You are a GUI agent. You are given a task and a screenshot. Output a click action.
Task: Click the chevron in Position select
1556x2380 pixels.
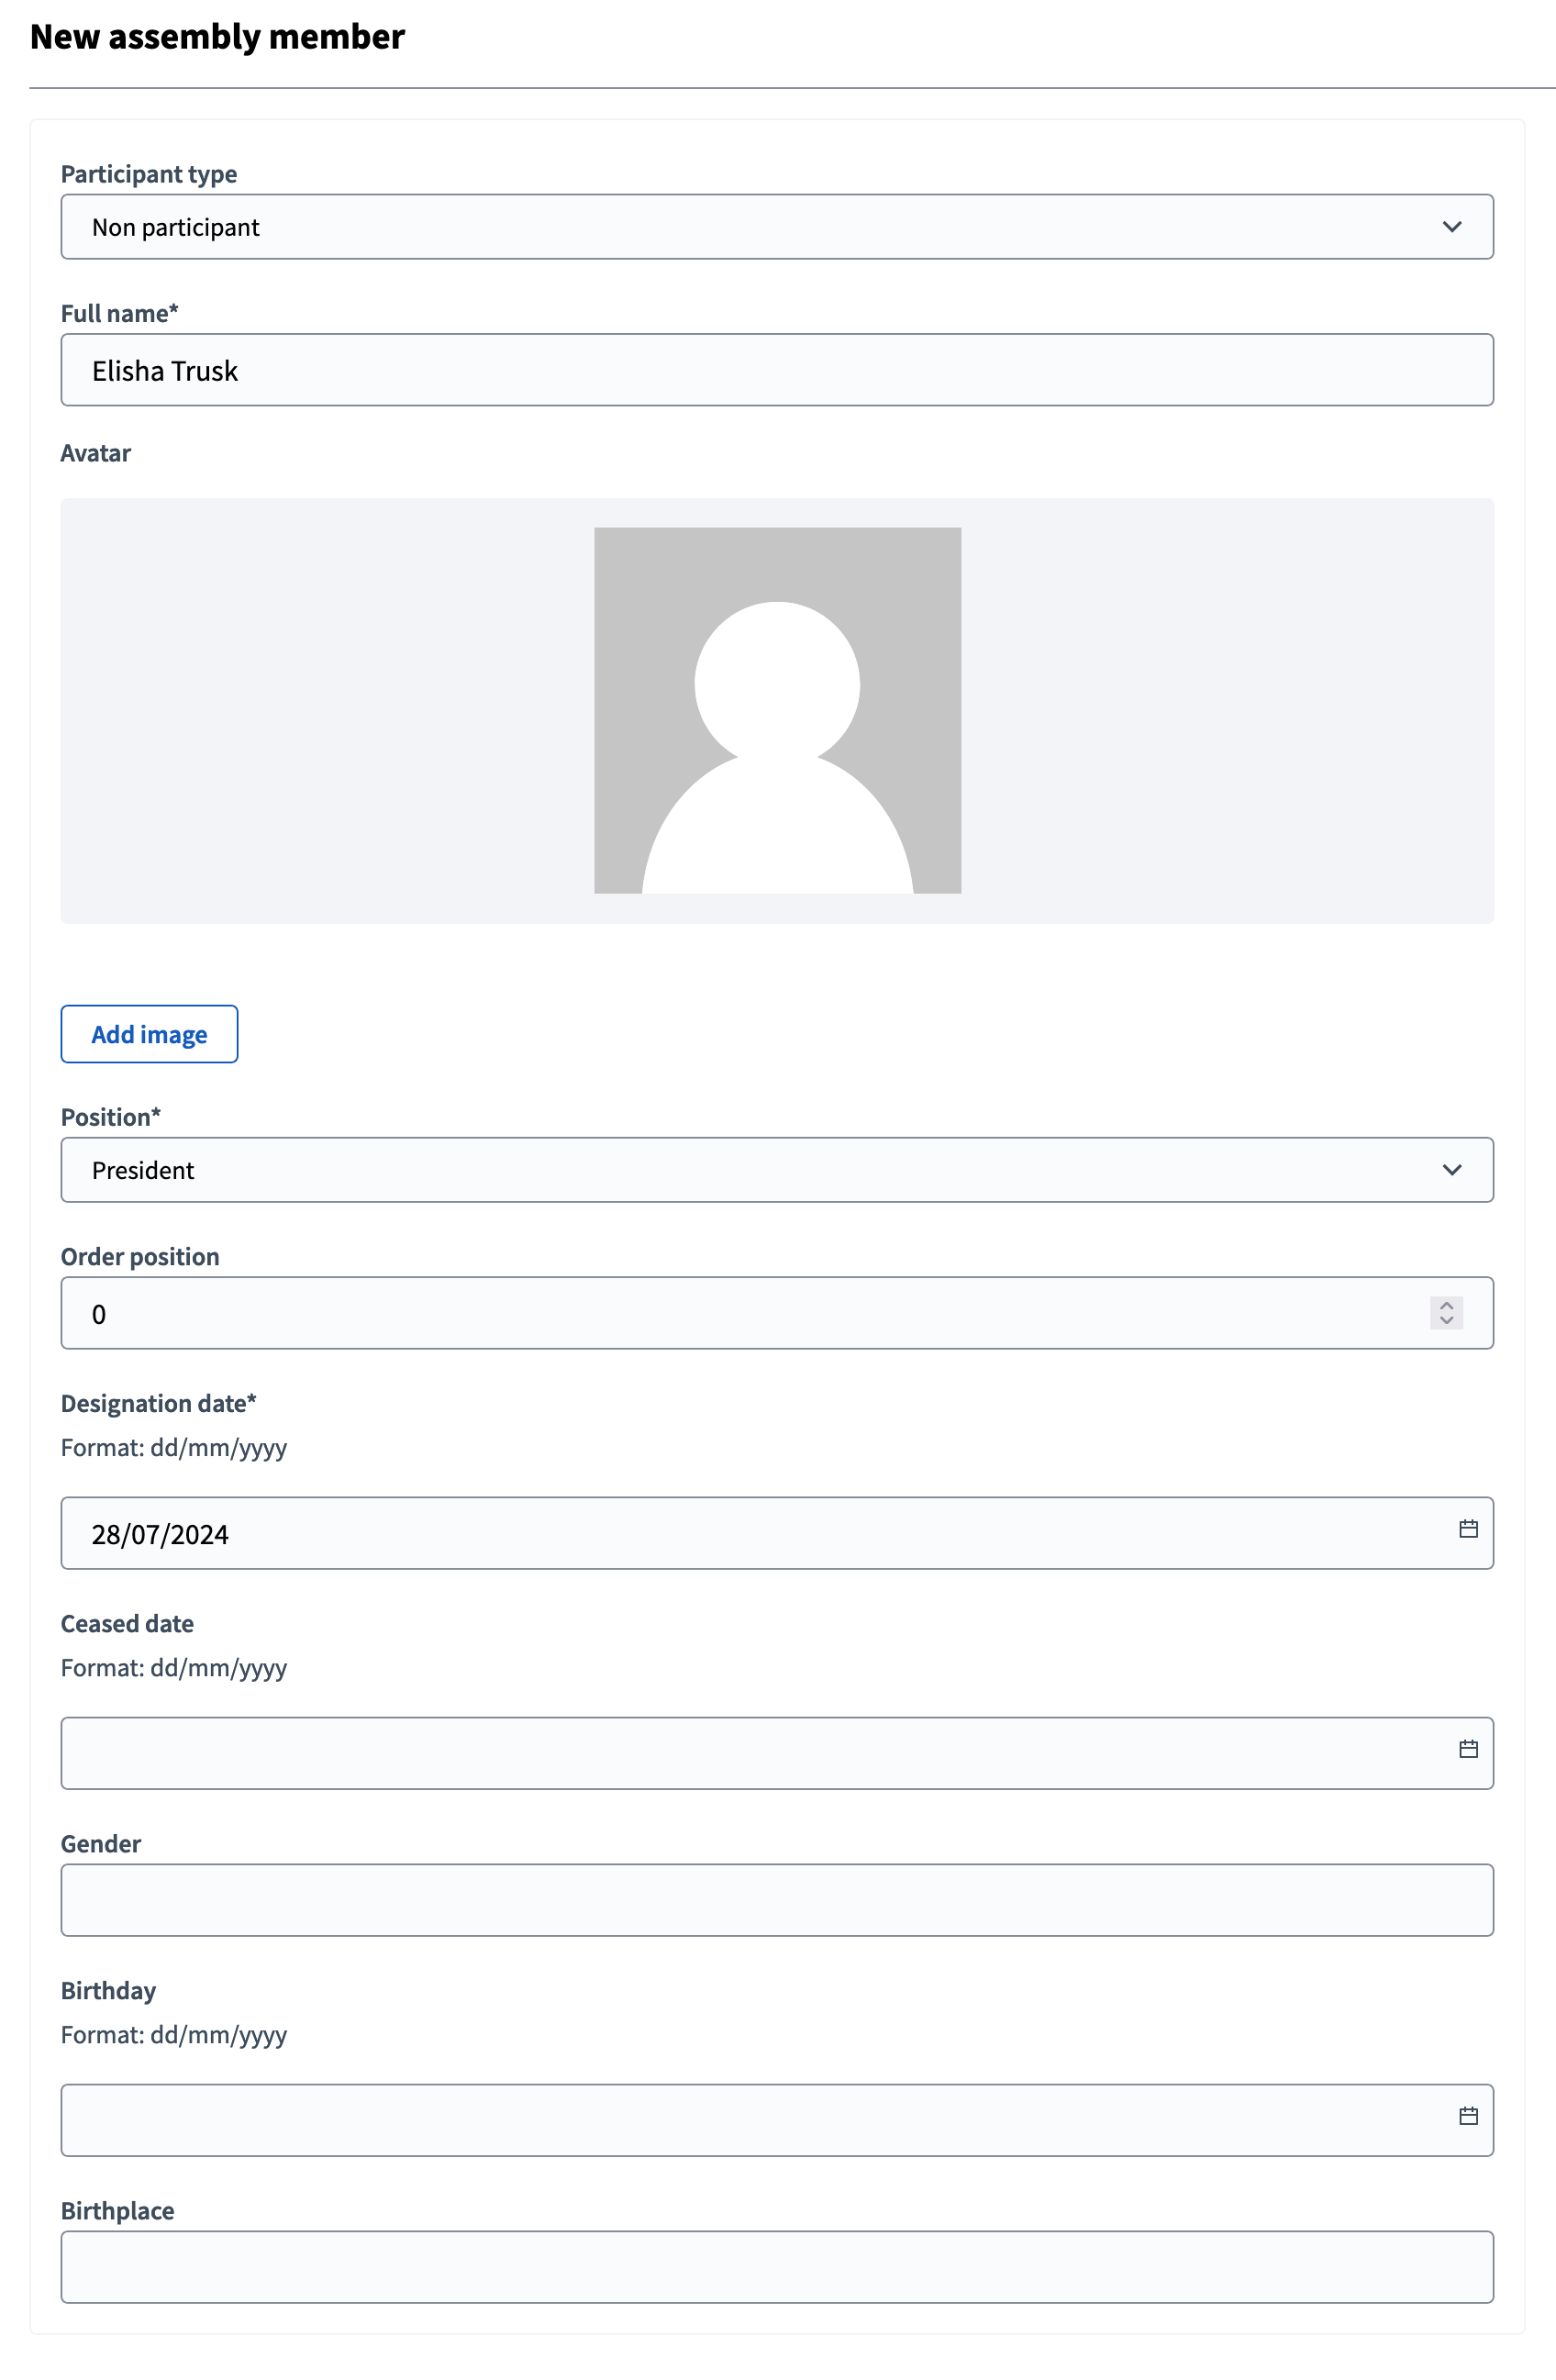point(1451,1170)
